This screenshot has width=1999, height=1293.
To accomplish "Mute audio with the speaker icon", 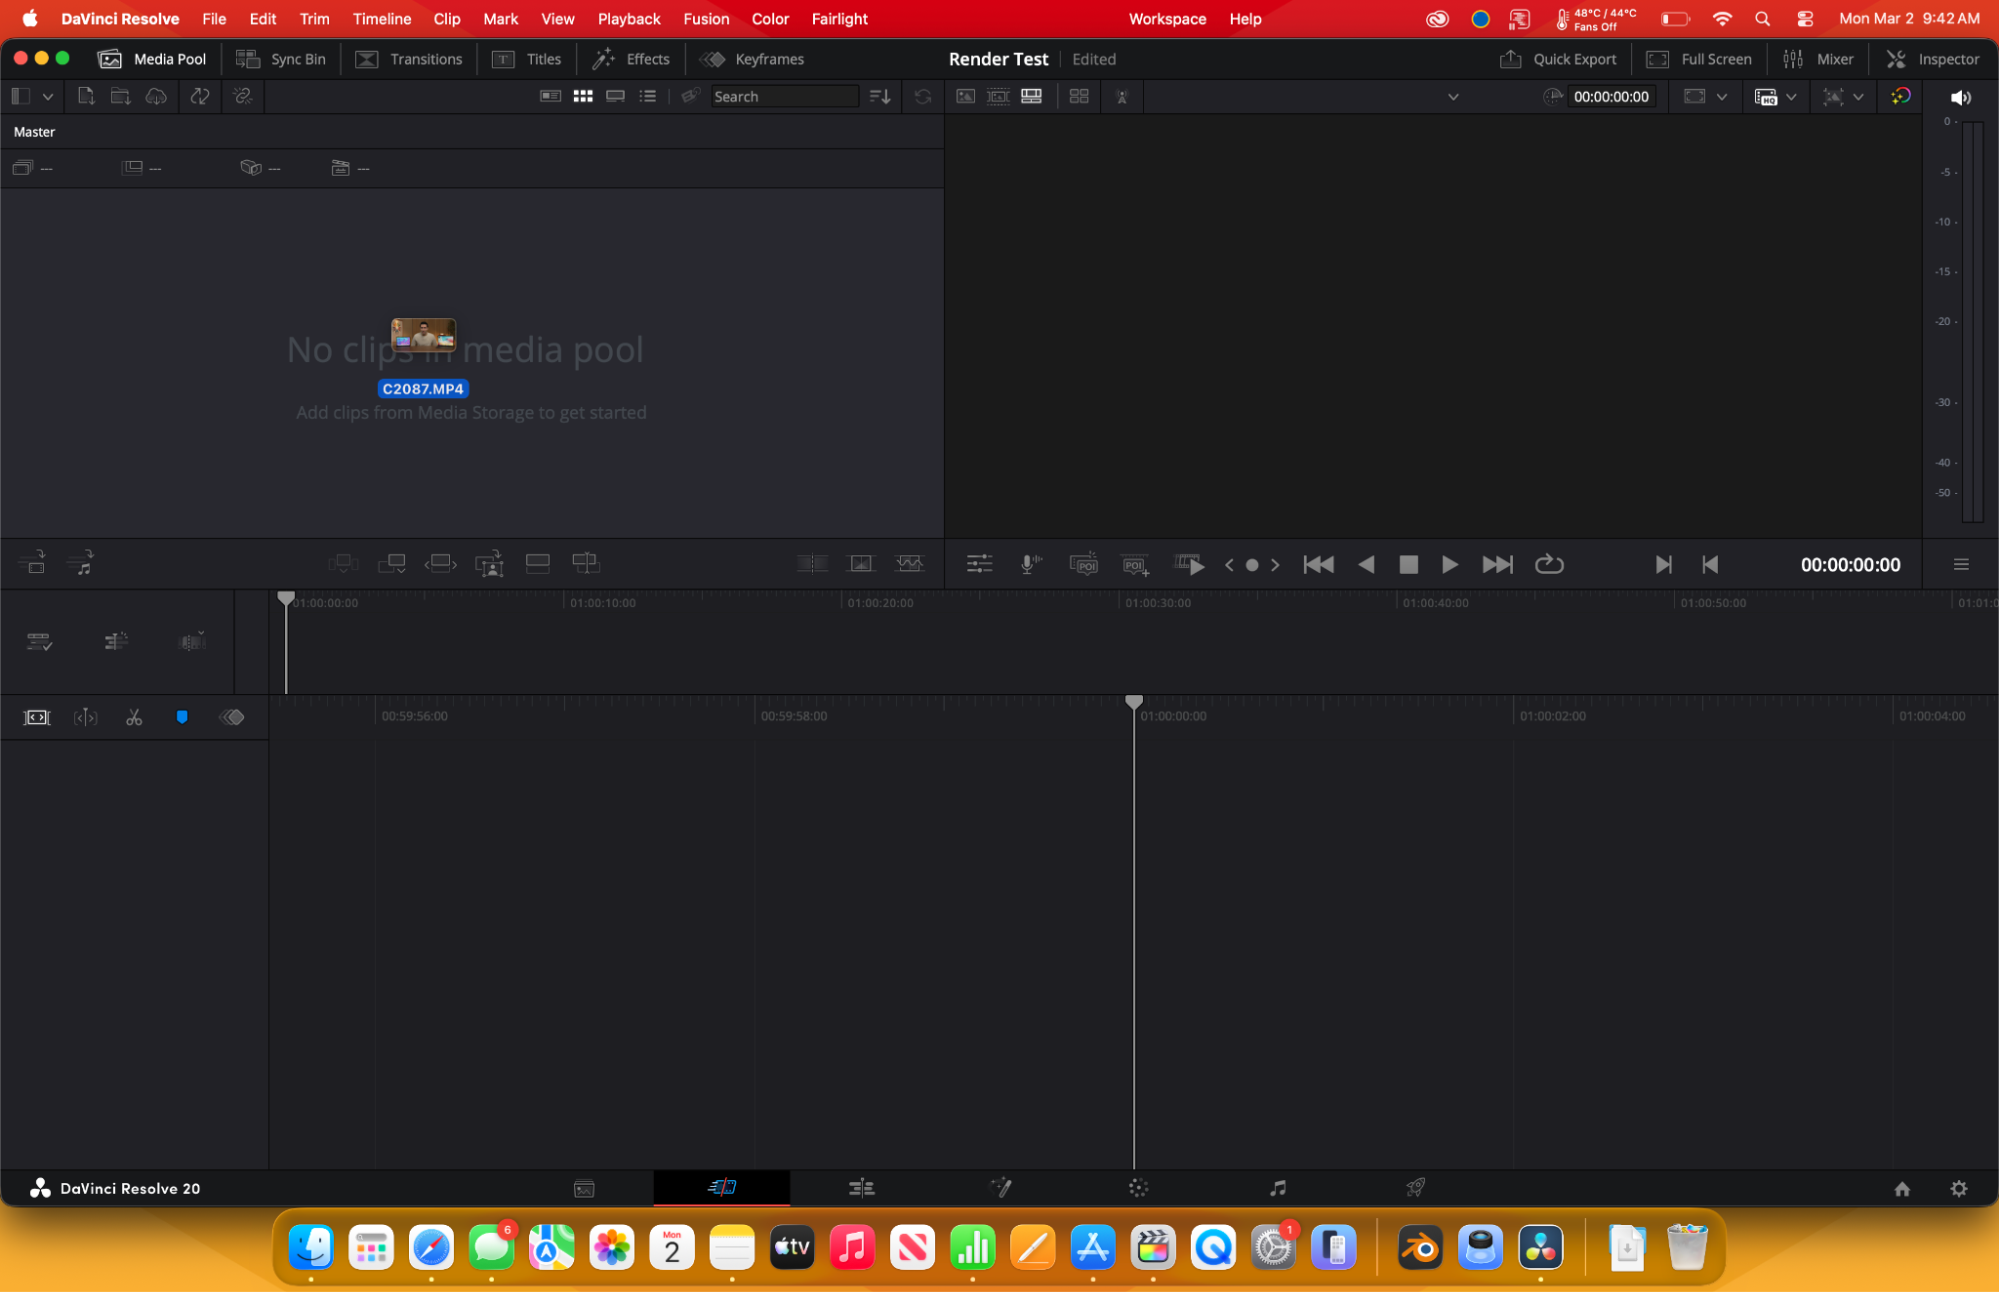I will click(1960, 97).
